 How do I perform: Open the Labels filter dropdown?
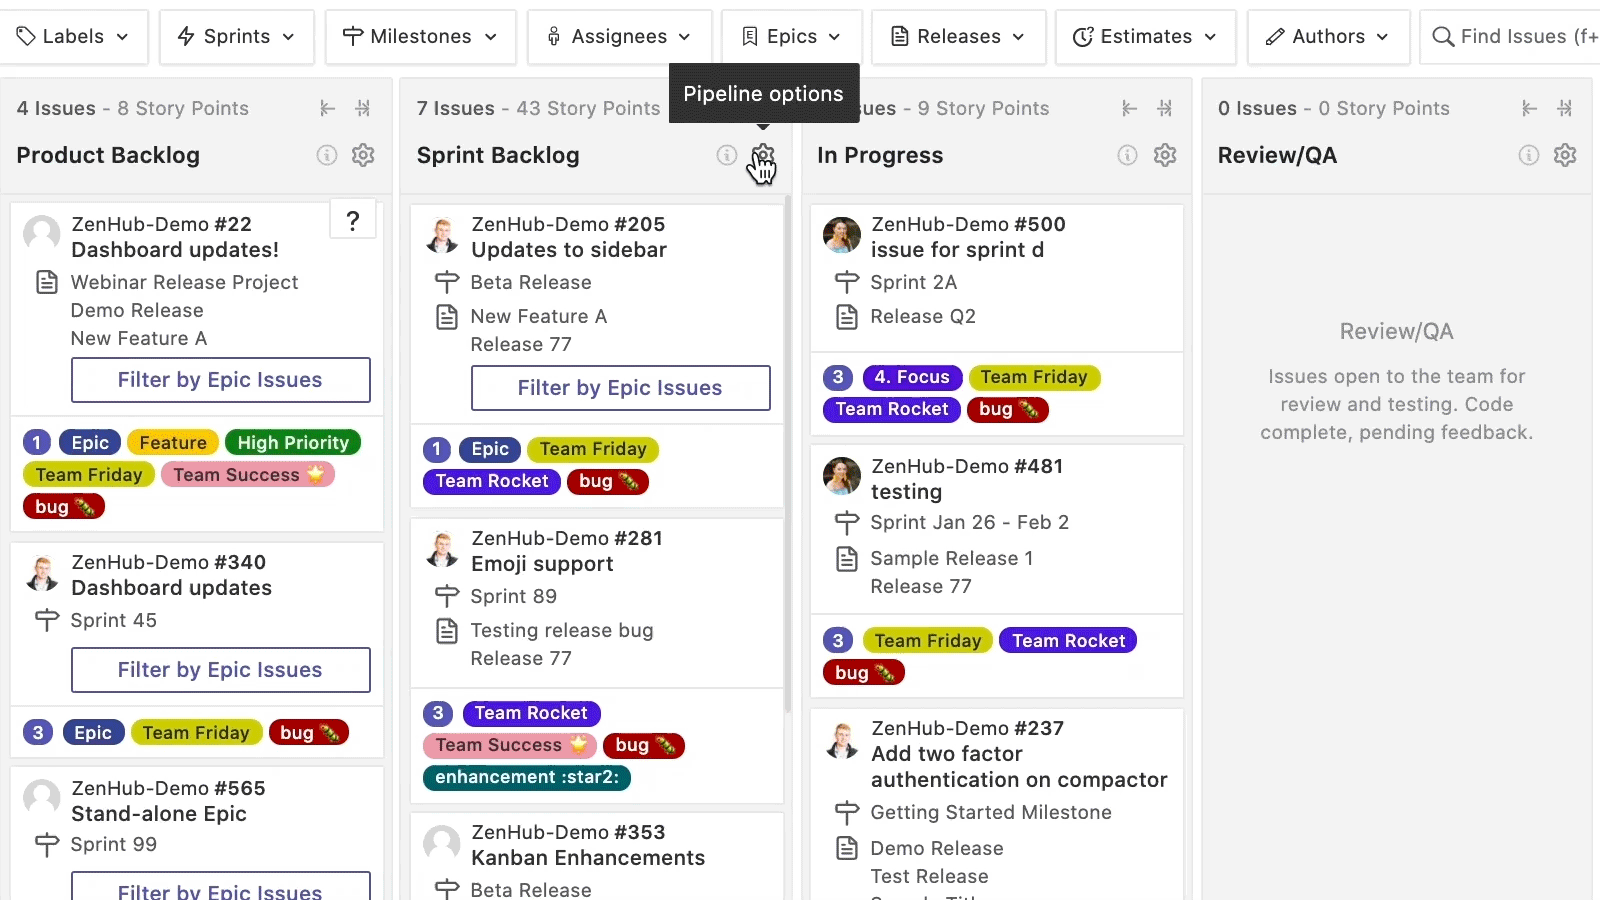[74, 37]
